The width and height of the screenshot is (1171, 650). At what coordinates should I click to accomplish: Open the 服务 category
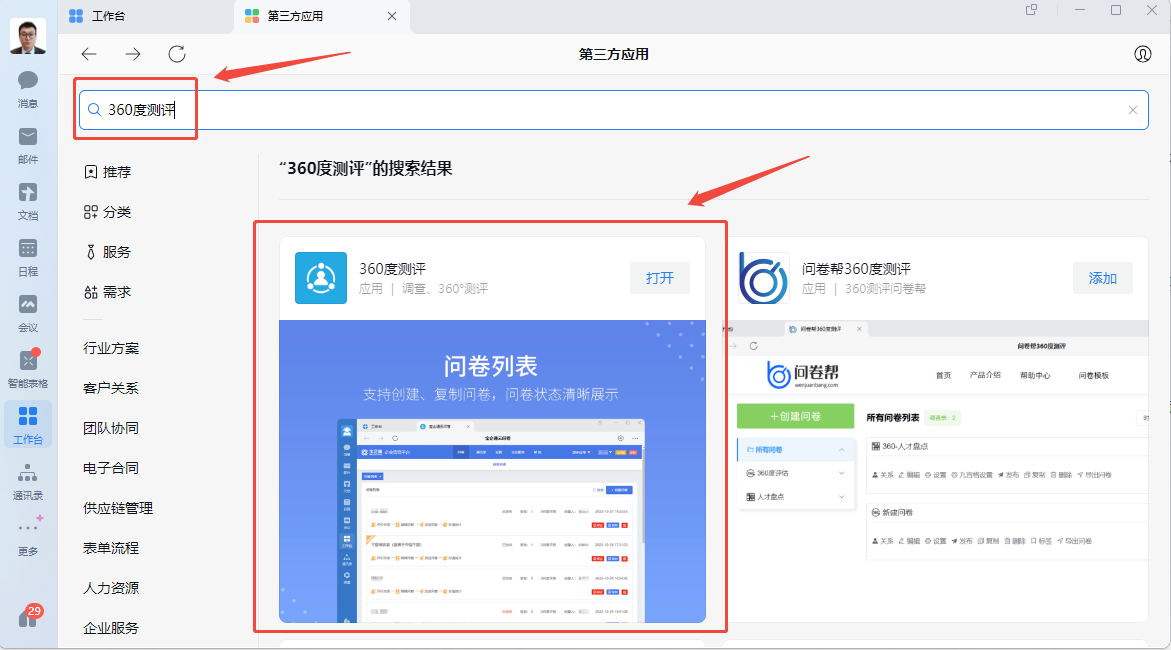pos(108,253)
